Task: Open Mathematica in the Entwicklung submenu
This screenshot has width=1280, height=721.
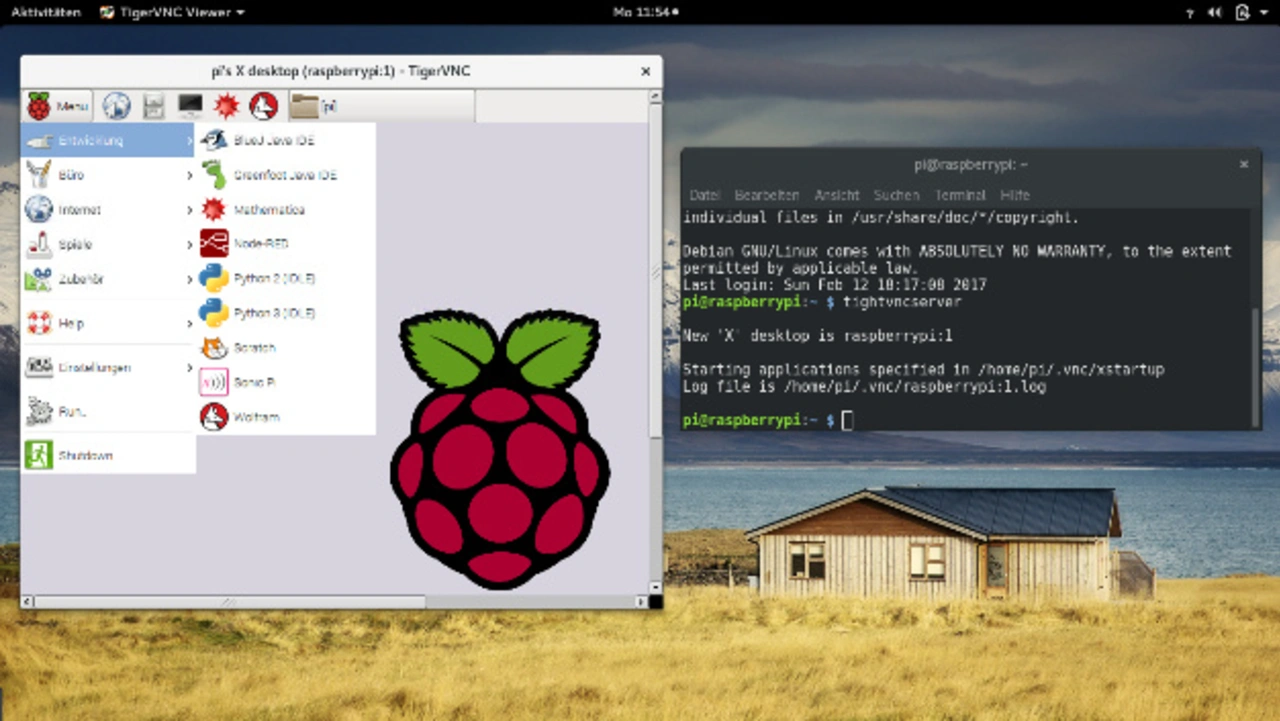Action: [286, 210]
